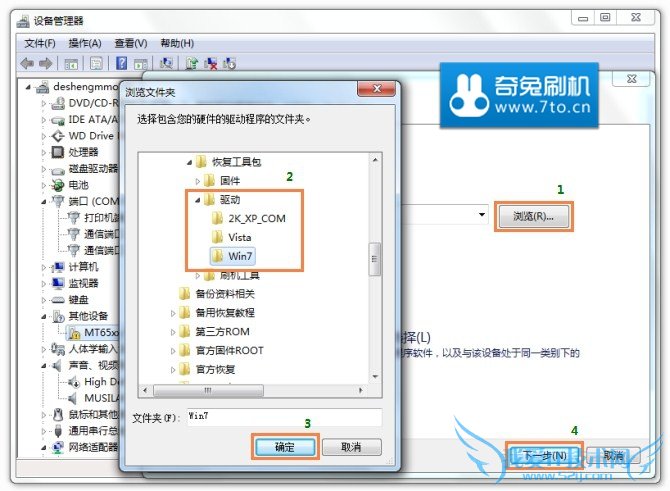Click the 浏览(R)... button
This screenshot has height=491, width=670.
coord(533,217)
